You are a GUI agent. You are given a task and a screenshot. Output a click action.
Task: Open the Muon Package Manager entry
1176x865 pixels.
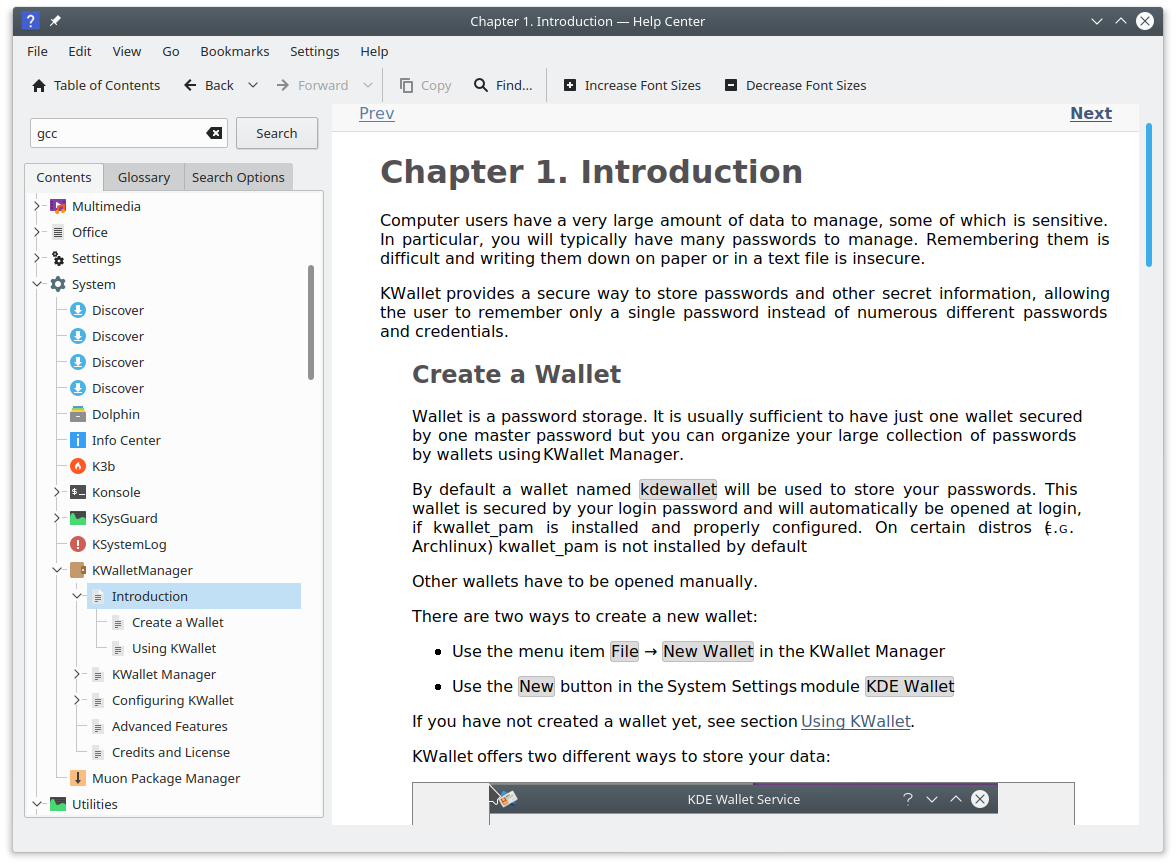pos(165,778)
